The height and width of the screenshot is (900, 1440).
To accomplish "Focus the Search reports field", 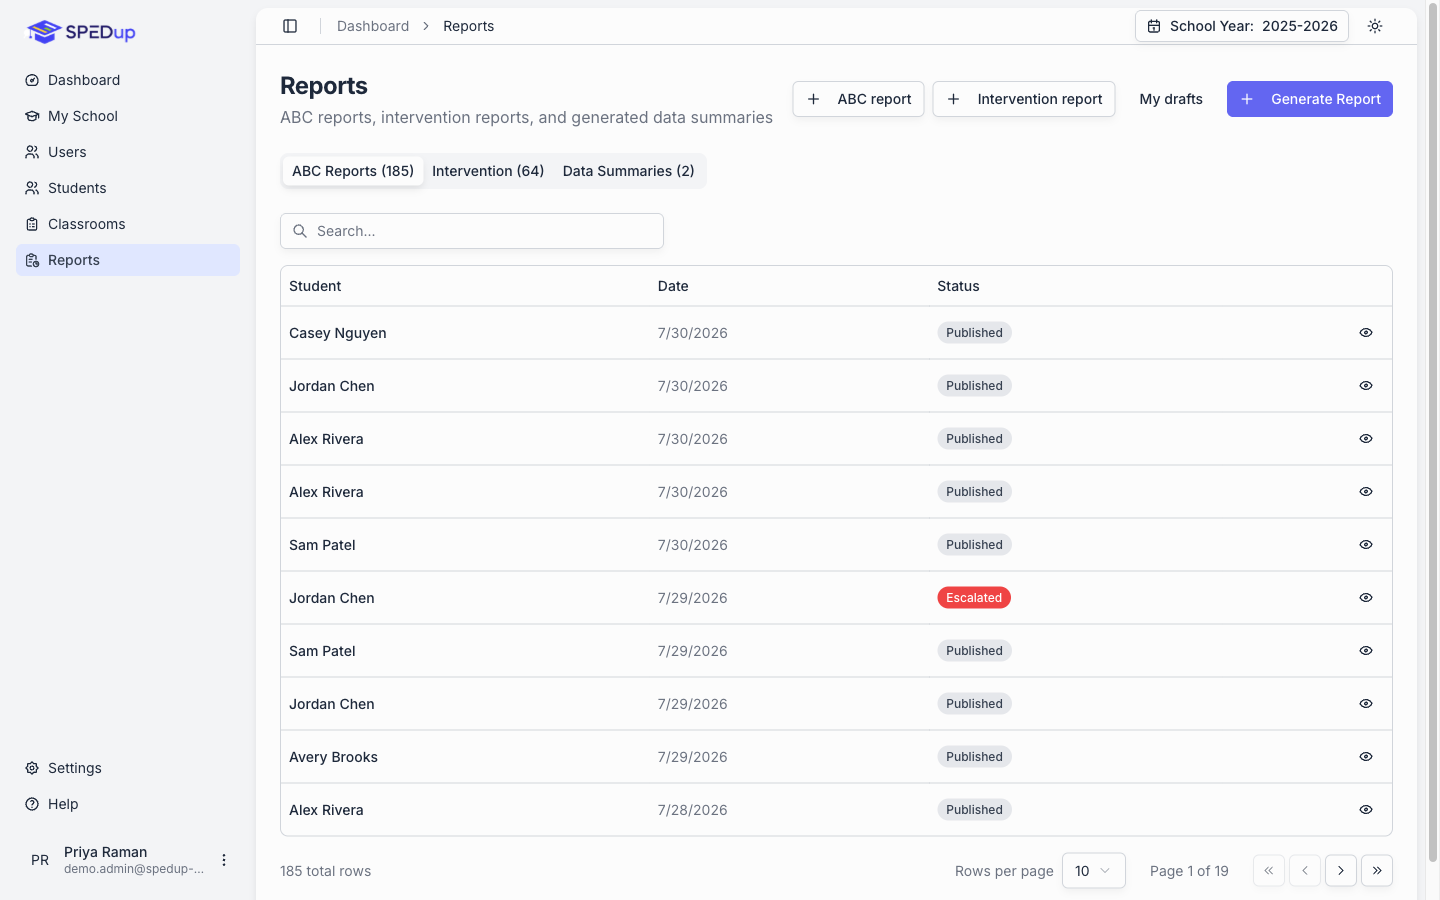I will pyautogui.click(x=472, y=231).
